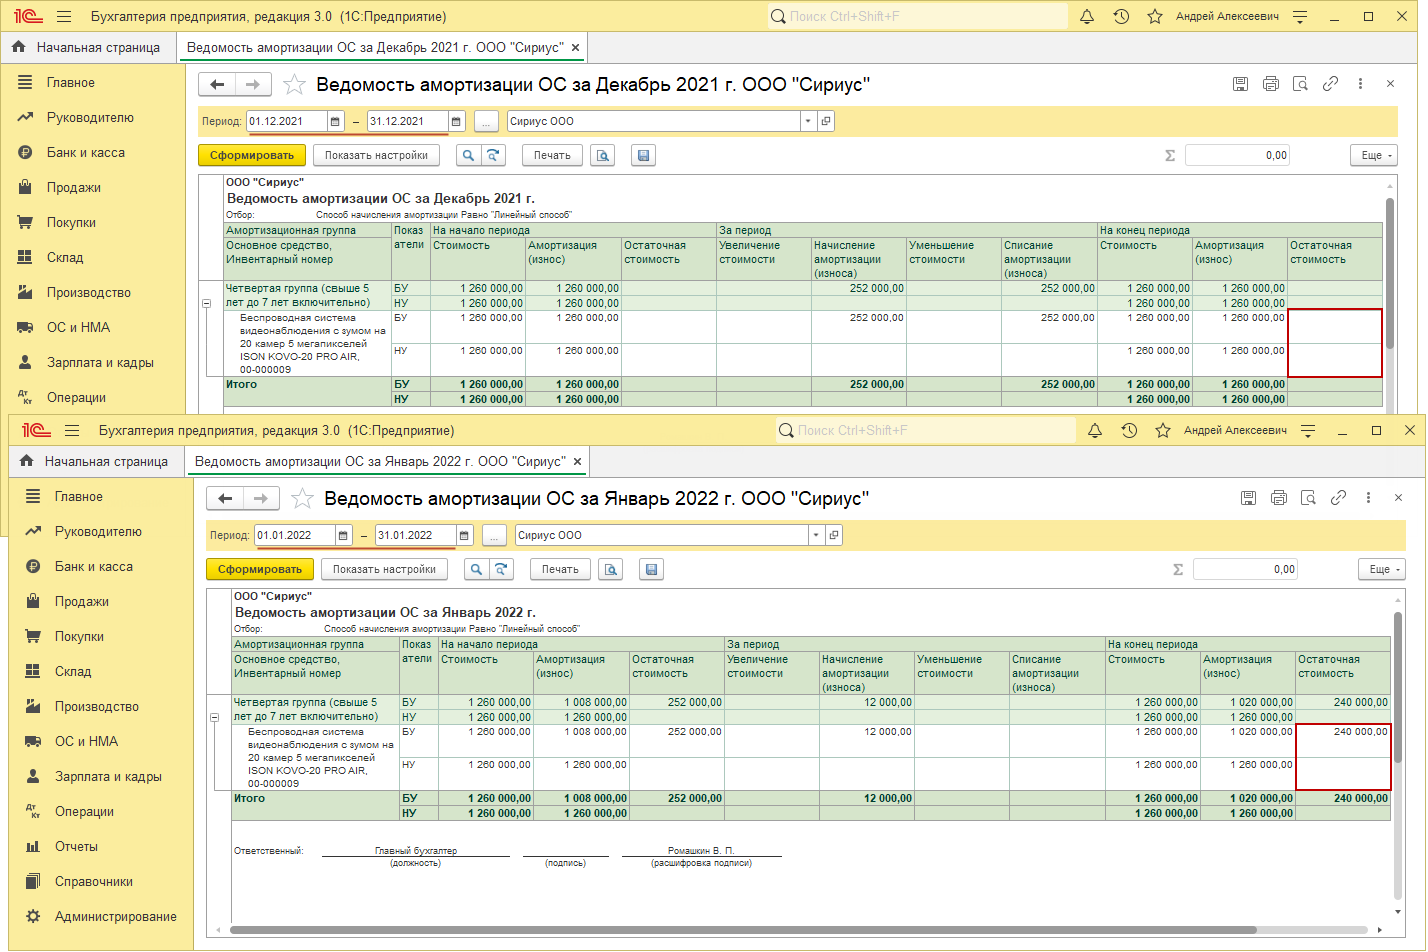Click the save-to-disk icon beside Печать in January report
The width and height of the screenshot is (1428, 952).
pos(651,569)
